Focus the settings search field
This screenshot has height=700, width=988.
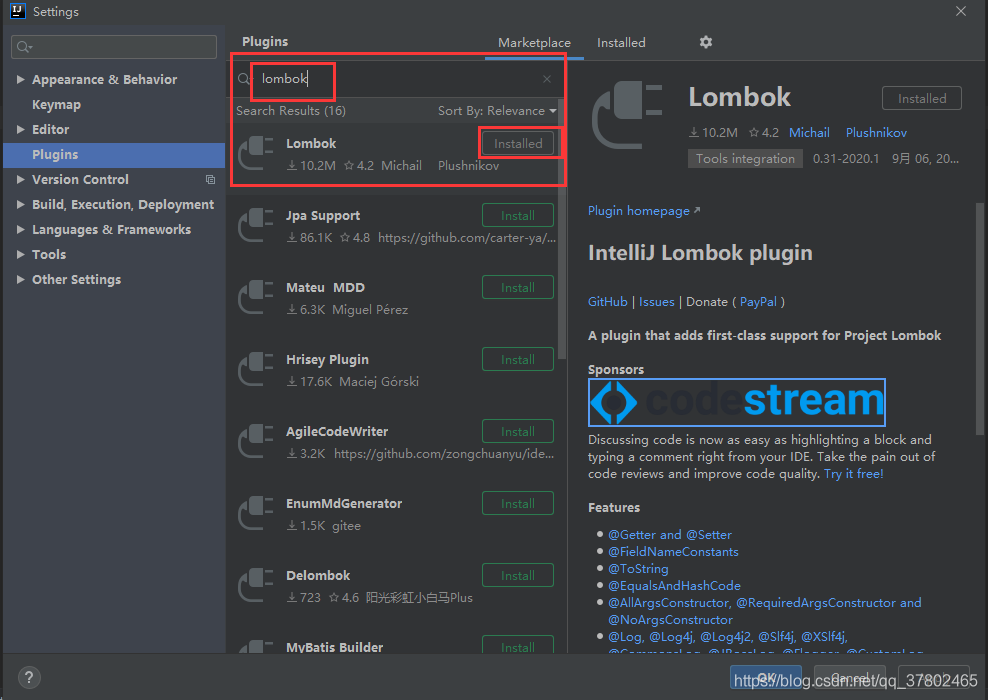pos(114,47)
